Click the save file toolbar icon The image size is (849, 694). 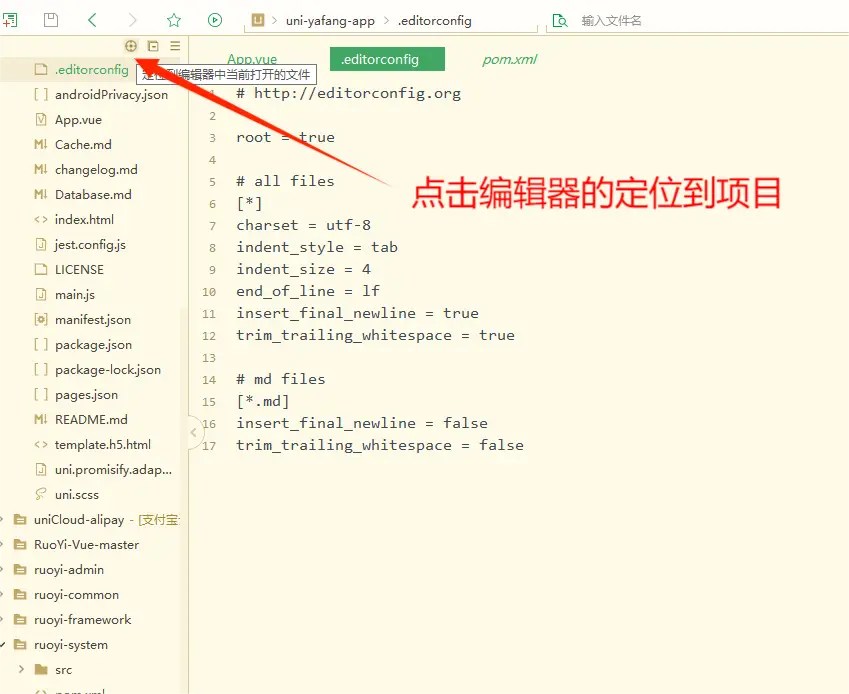point(51,20)
